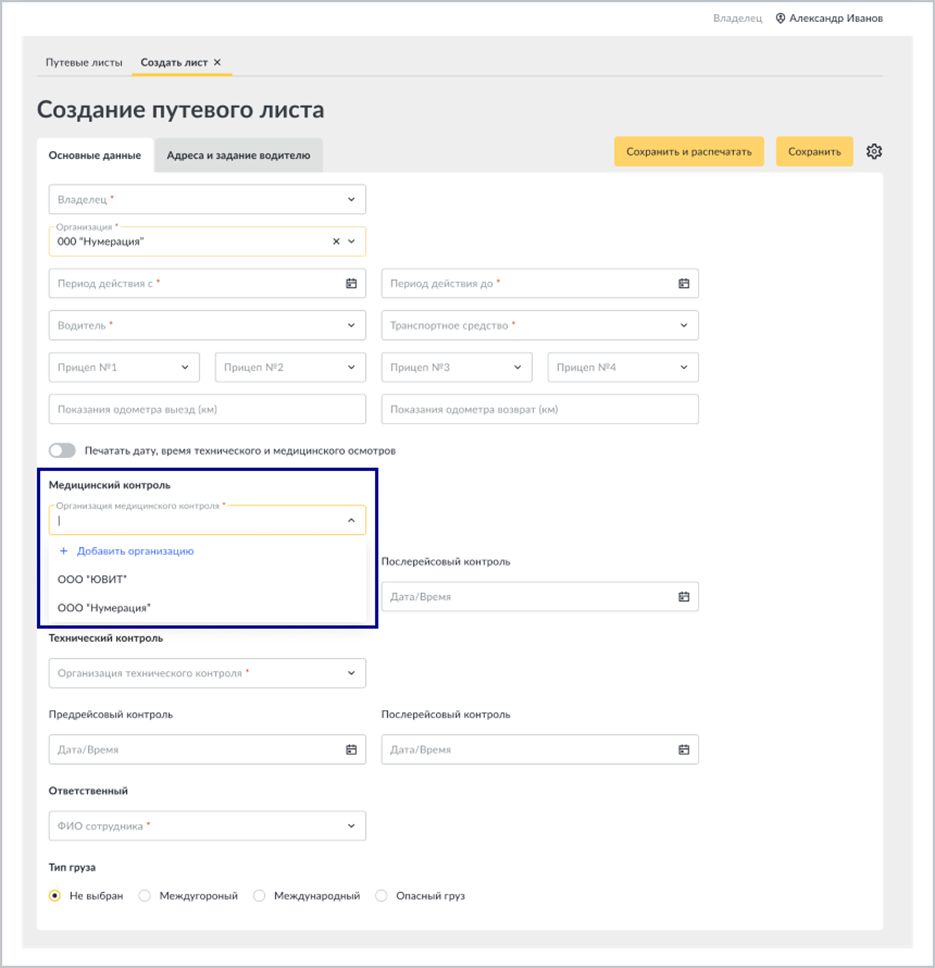Select Опасный груз cargo type
935x968 pixels.
pyautogui.click(x=381, y=896)
